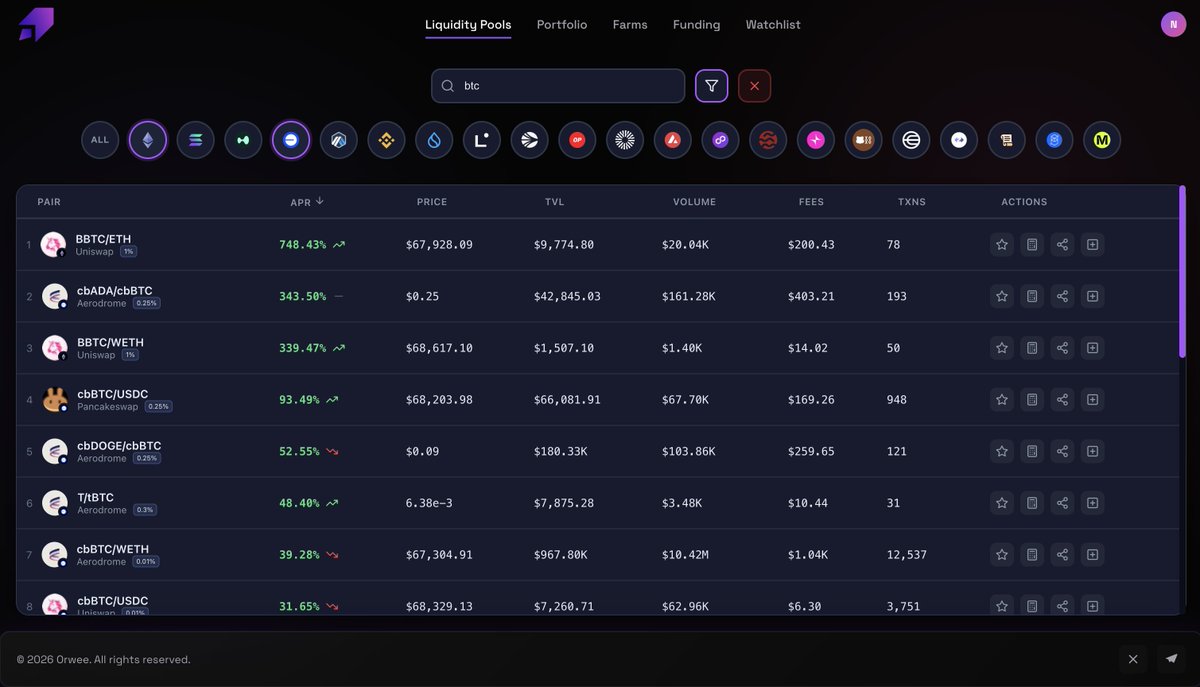1200x687 pixels.
Task: Click the Orwee logo
Action: coord(36,25)
